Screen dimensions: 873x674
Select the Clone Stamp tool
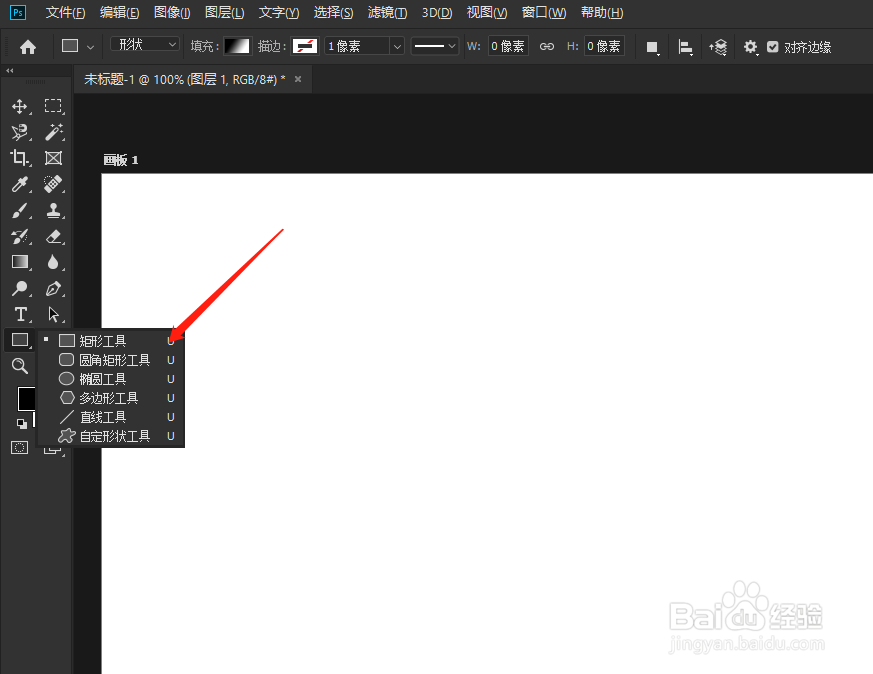53,210
